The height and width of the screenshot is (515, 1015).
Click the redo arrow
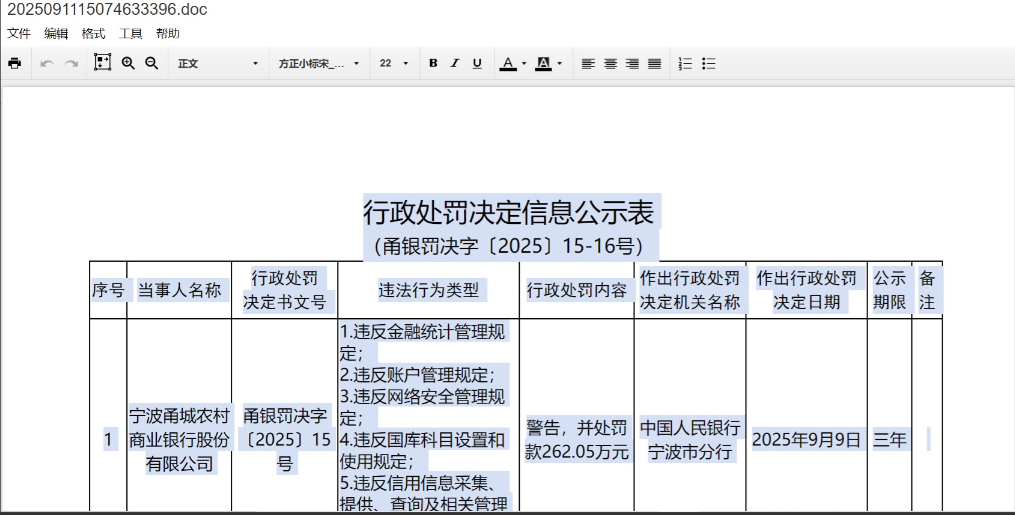pos(71,63)
